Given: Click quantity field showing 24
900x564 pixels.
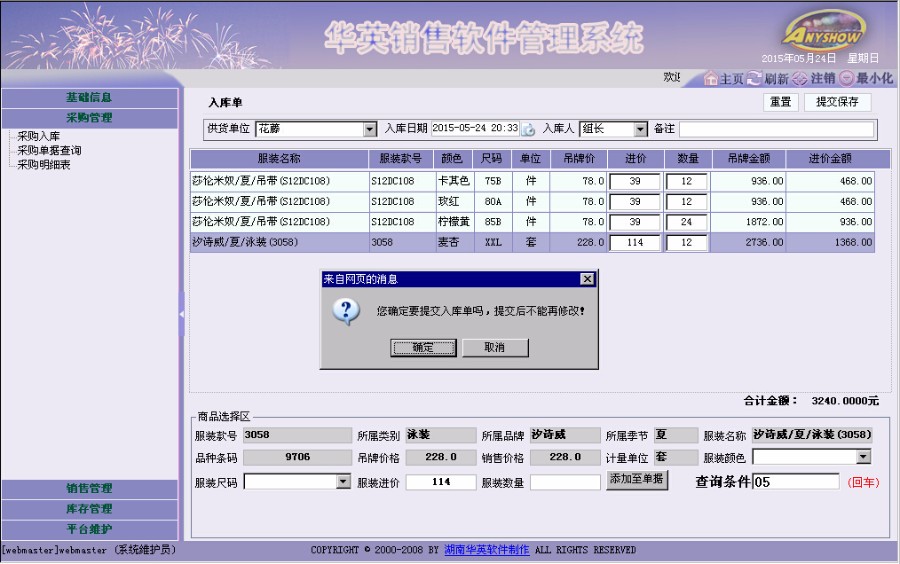Looking at the screenshot, I should click(x=686, y=222).
